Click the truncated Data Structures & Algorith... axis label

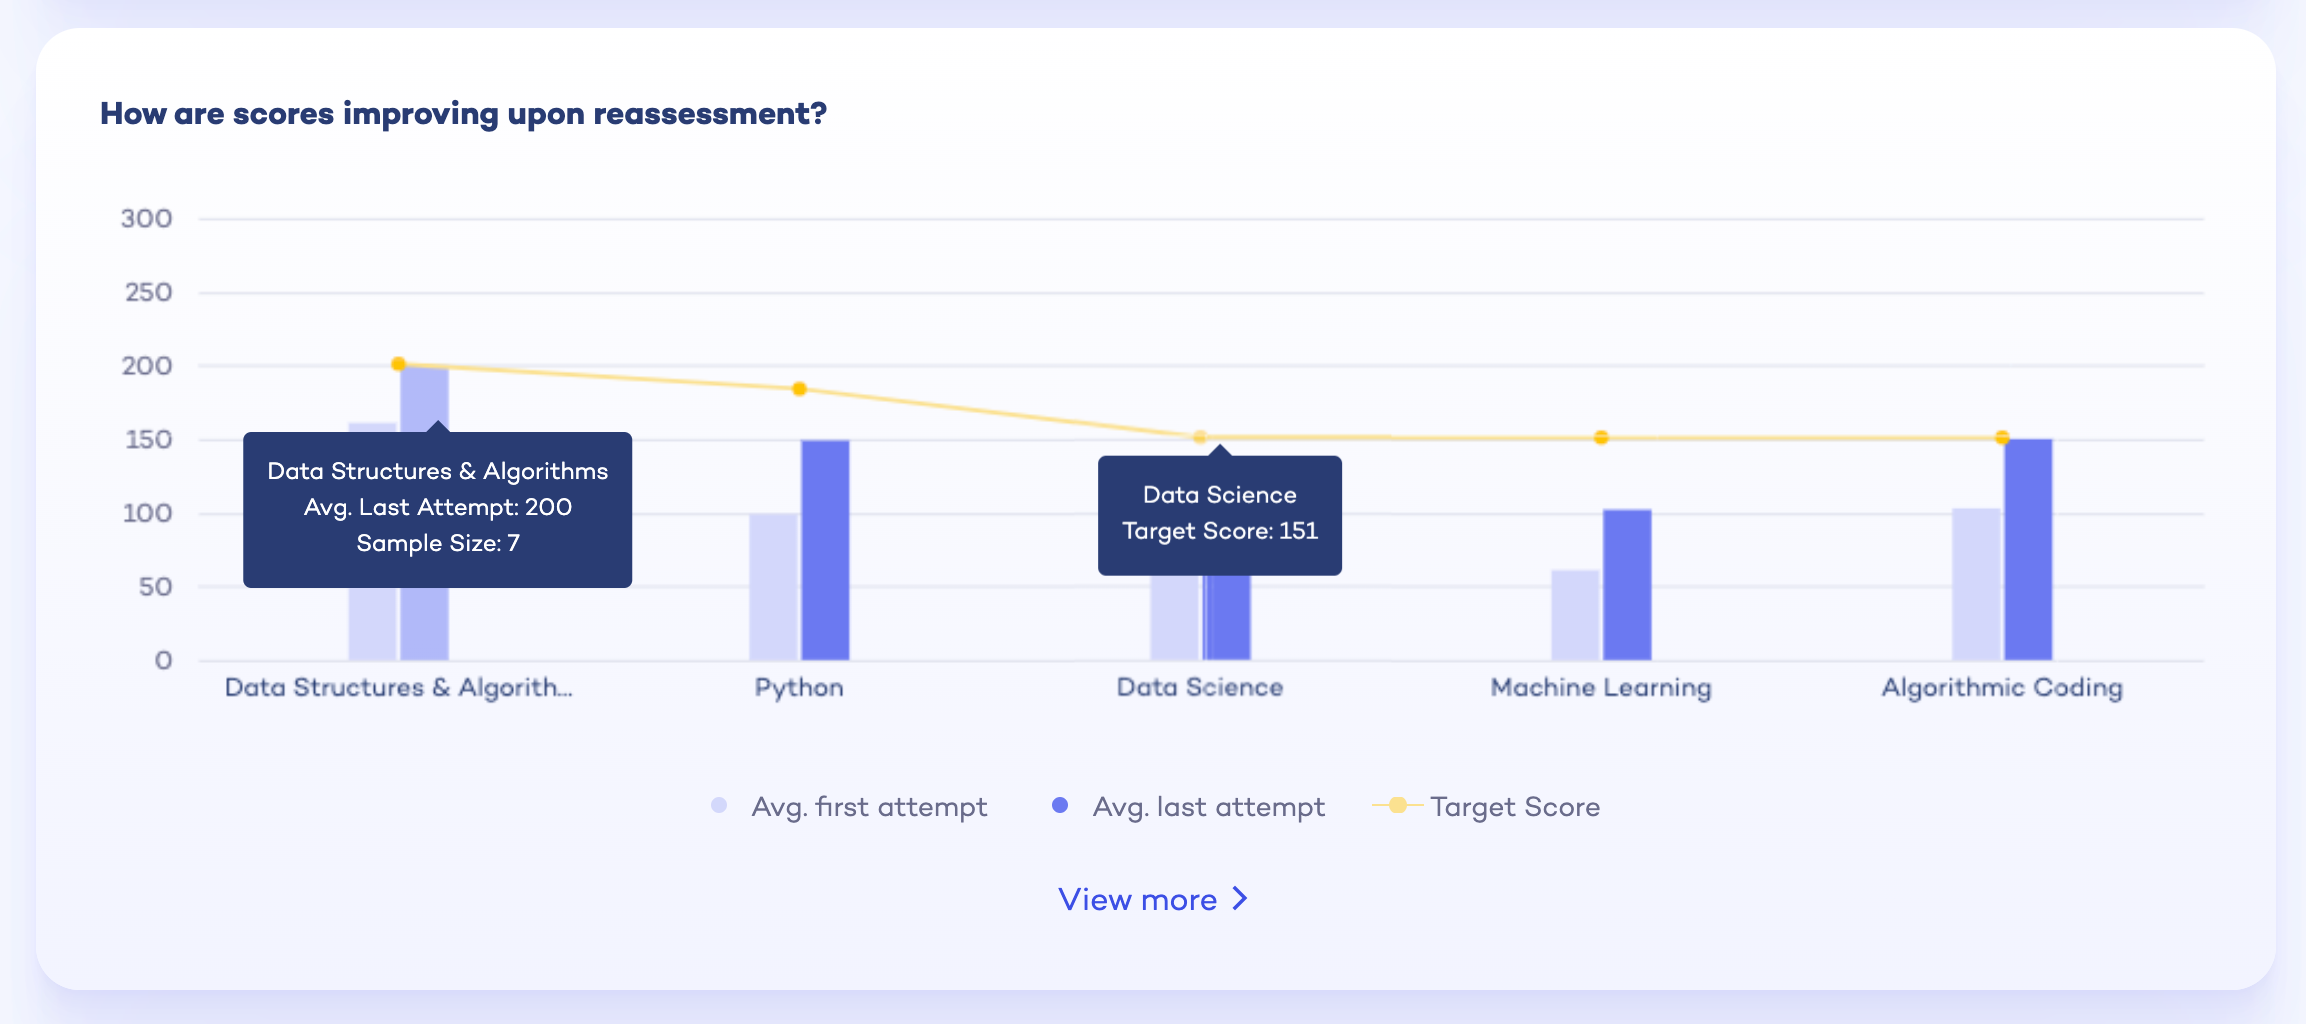click(x=398, y=687)
